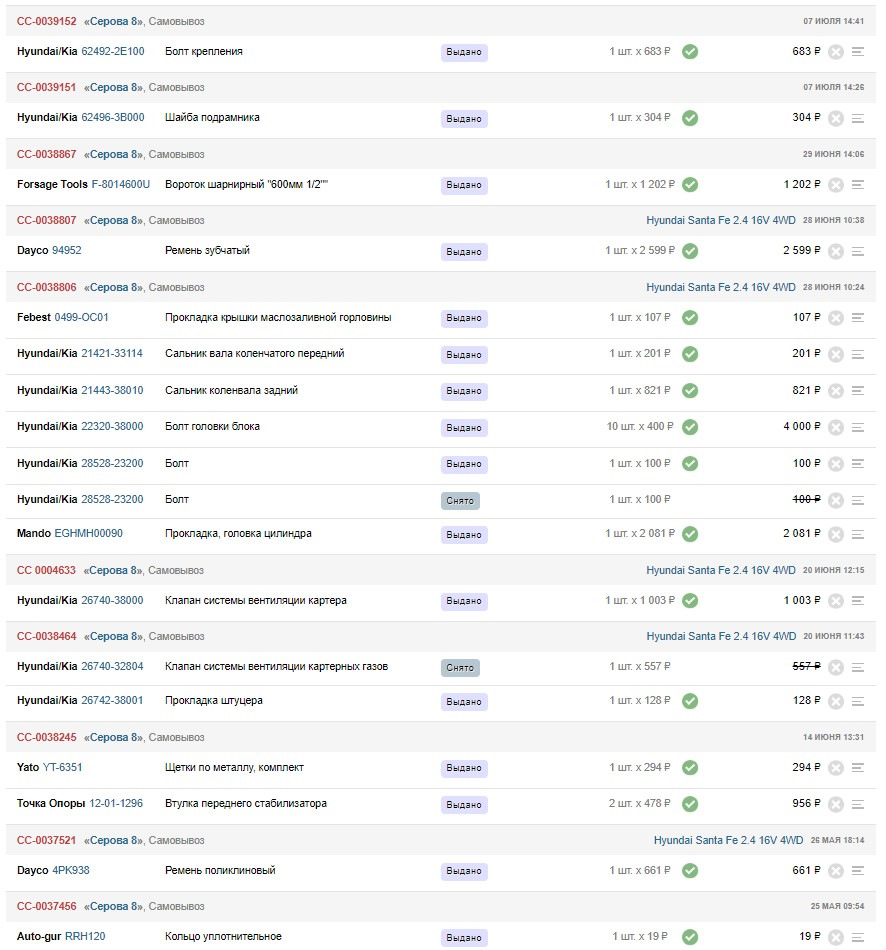Click green checkmark on Dayco 4PK938 row
886x950 pixels.
pos(690,871)
